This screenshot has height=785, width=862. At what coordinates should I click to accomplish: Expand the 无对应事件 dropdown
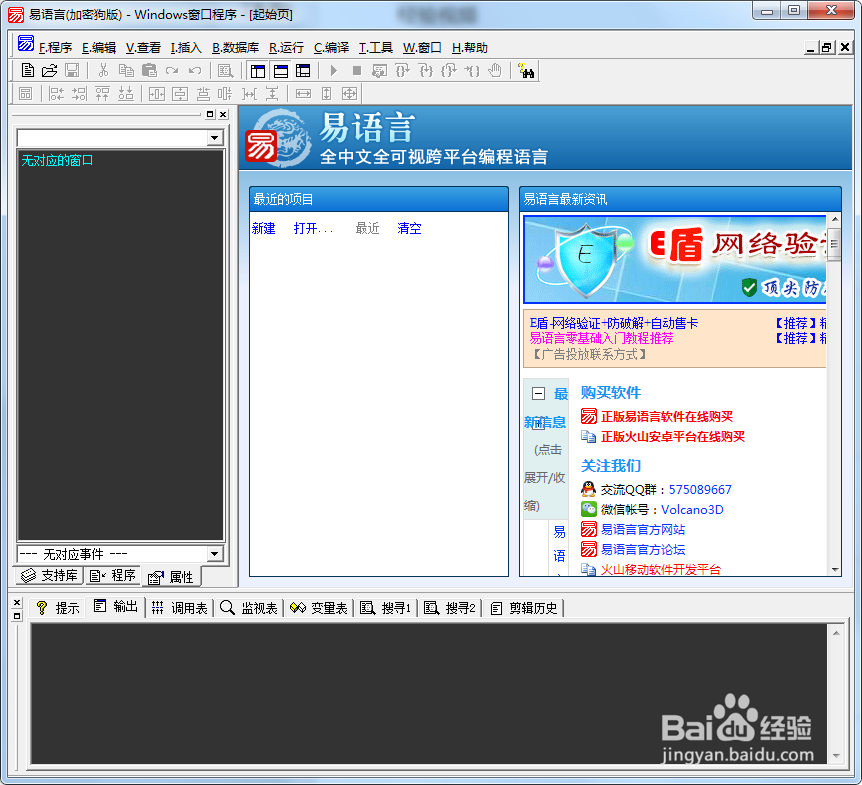coord(215,554)
